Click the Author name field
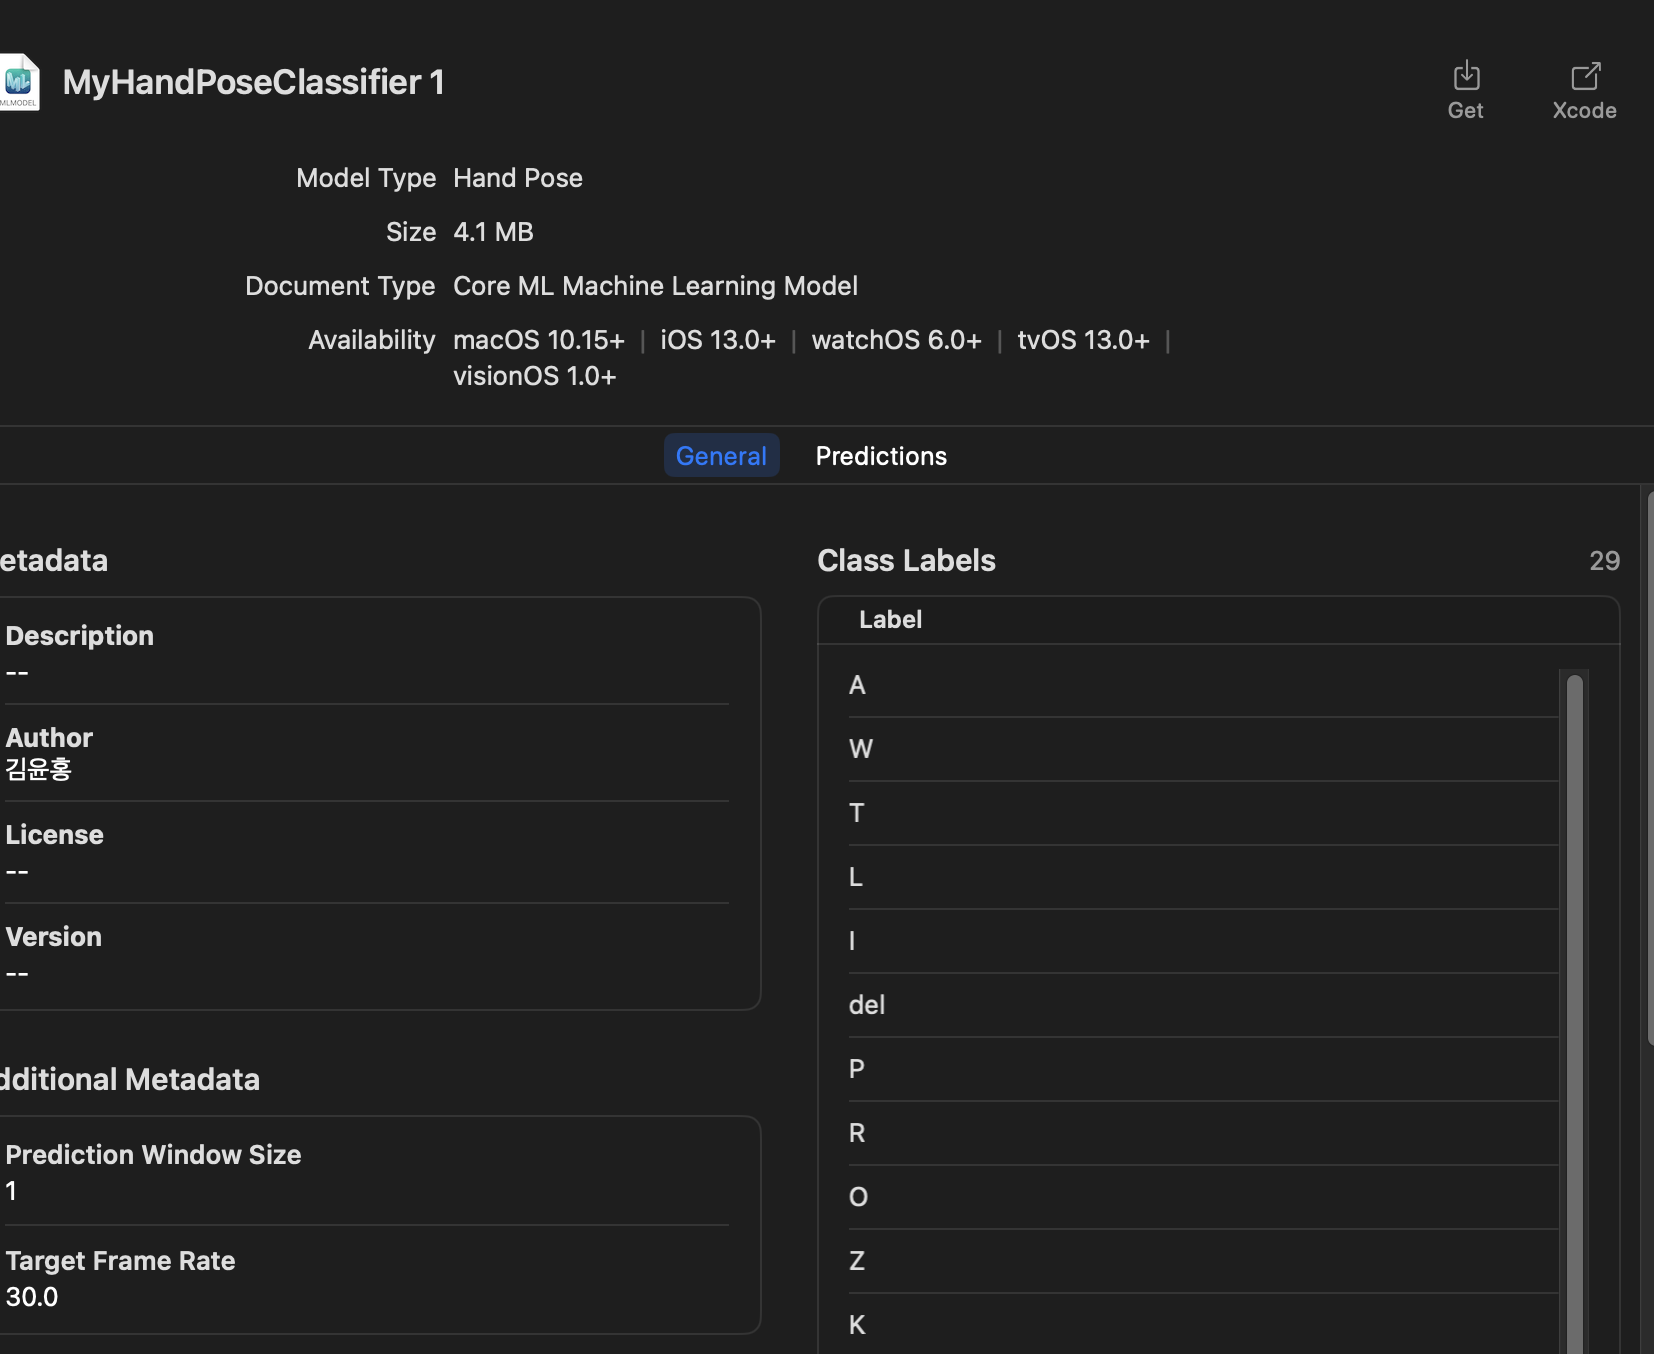Viewport: 1654px width, 1354px height. pos(39,769)
